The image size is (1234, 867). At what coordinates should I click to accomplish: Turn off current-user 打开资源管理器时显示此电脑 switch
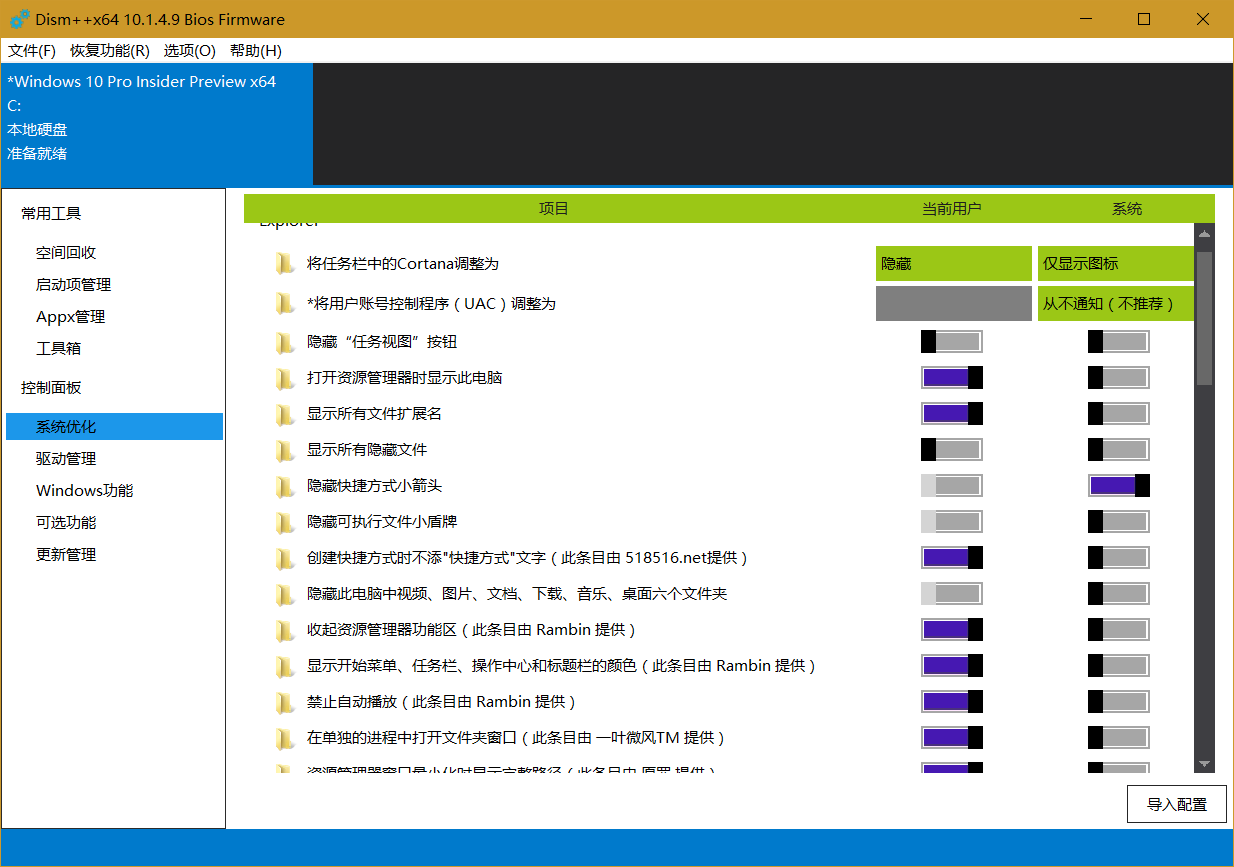point(952,378)
